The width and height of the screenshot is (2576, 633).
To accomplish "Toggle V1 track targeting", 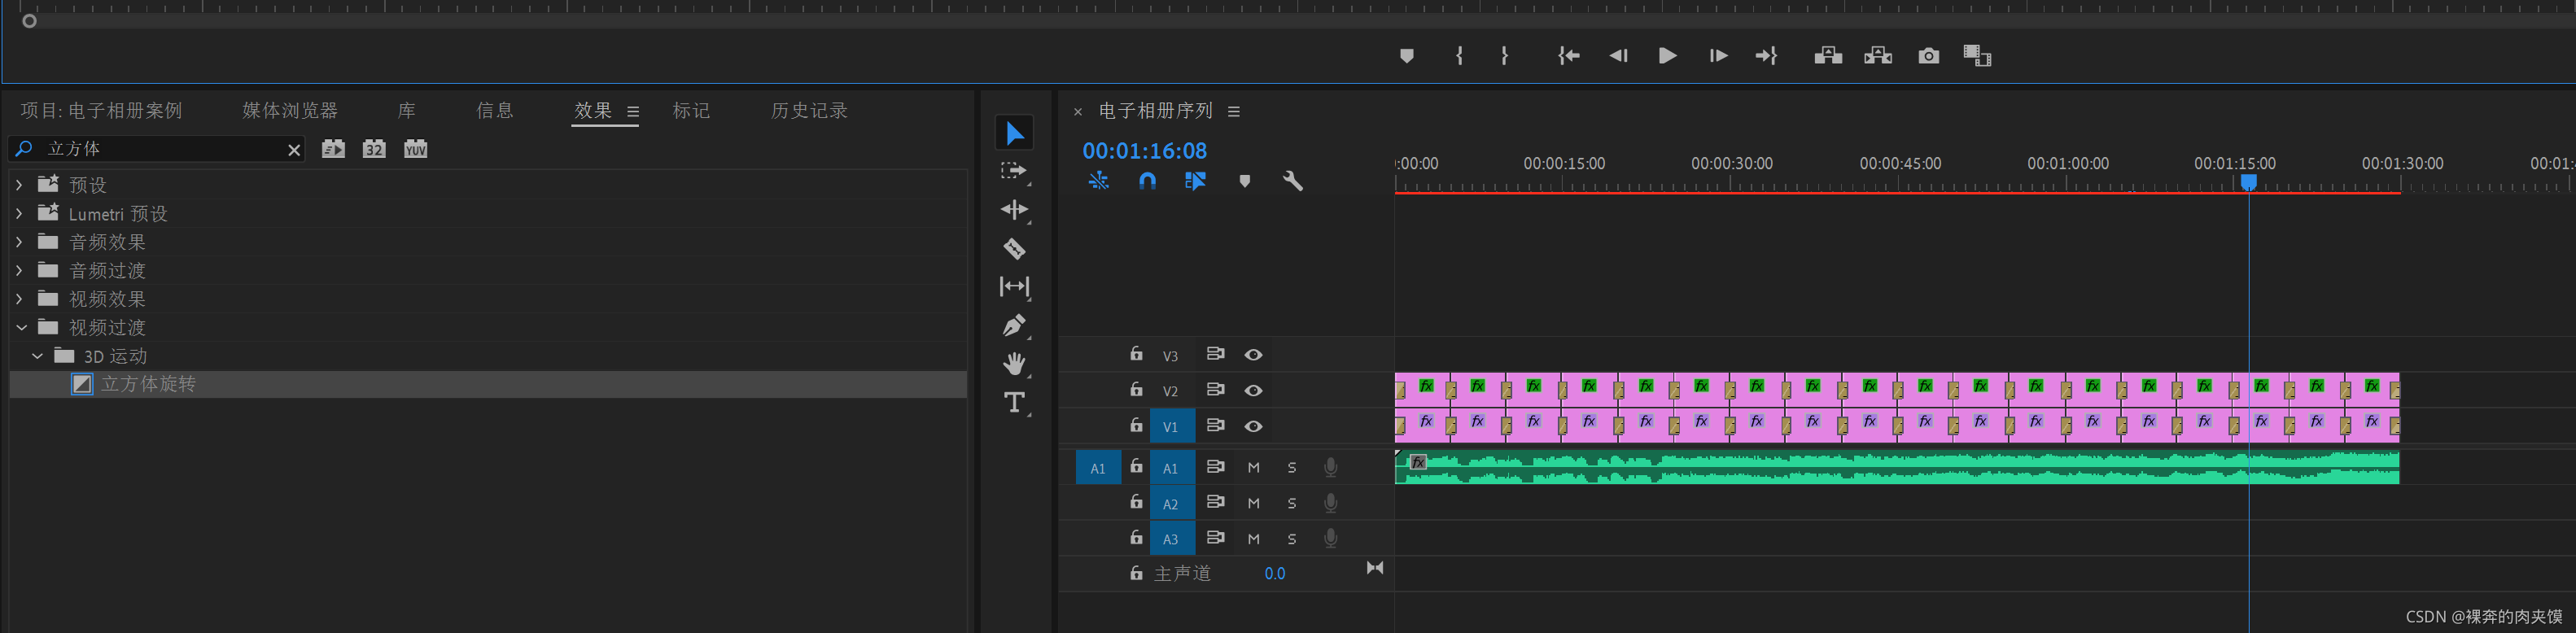I will [1172, 427].
